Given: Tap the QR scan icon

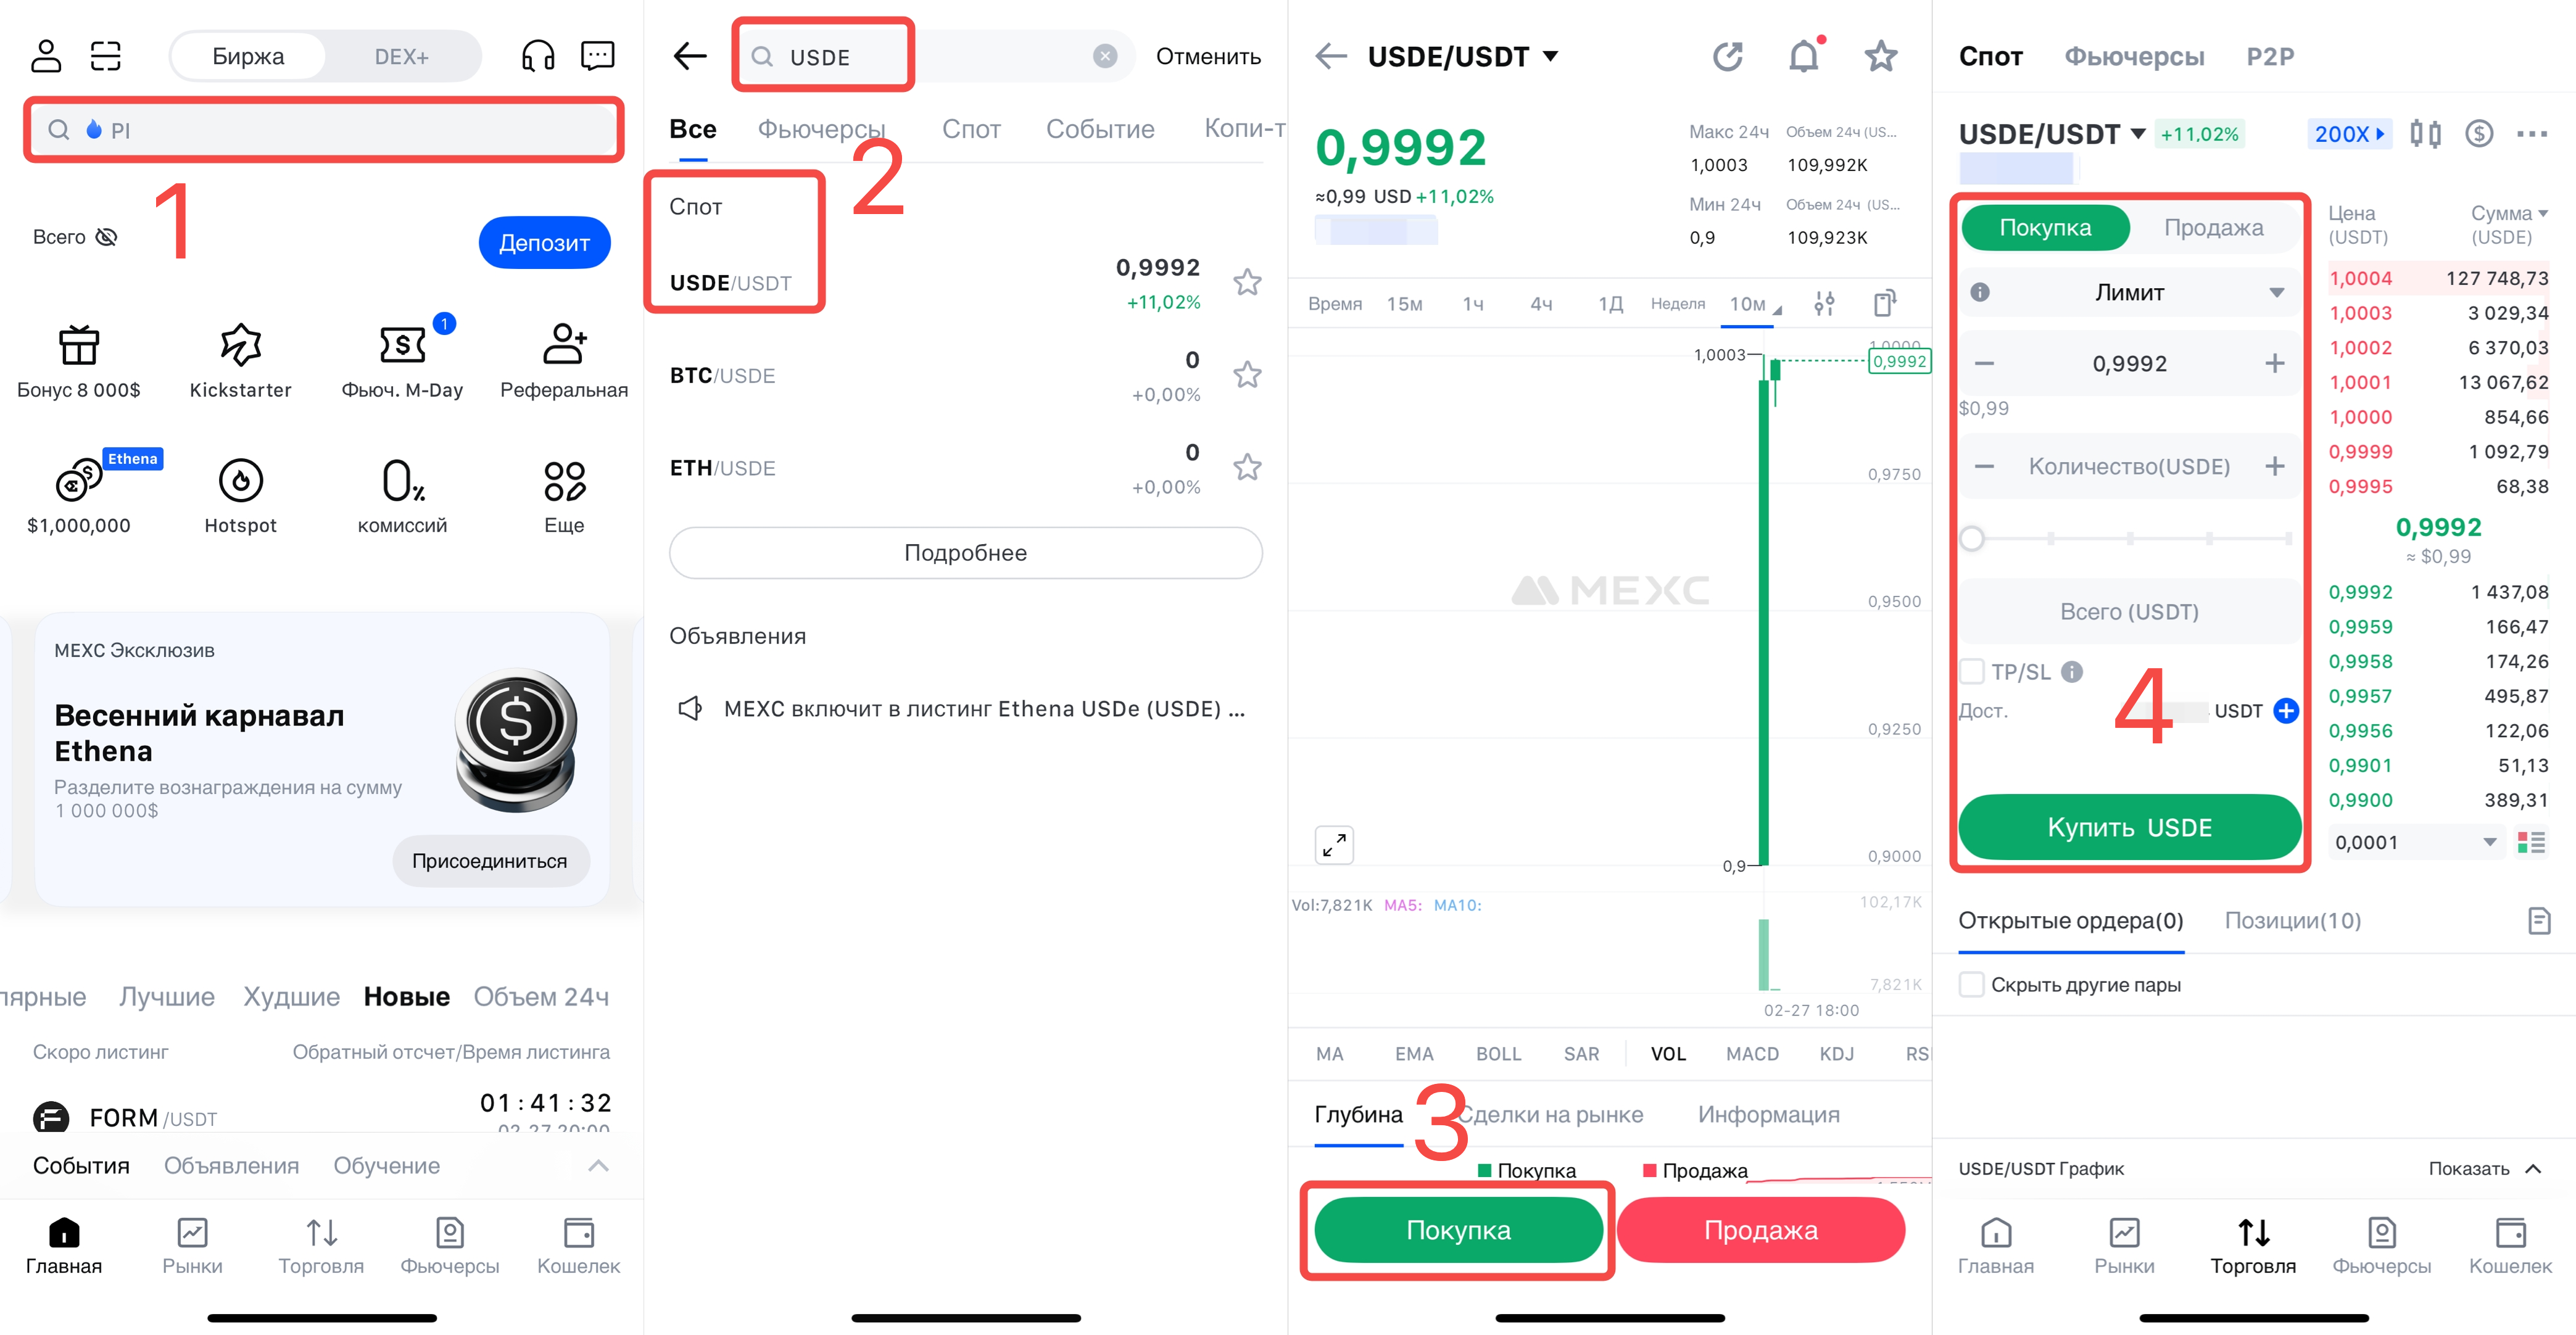Looking at the screenshot, I should (106, 56).
